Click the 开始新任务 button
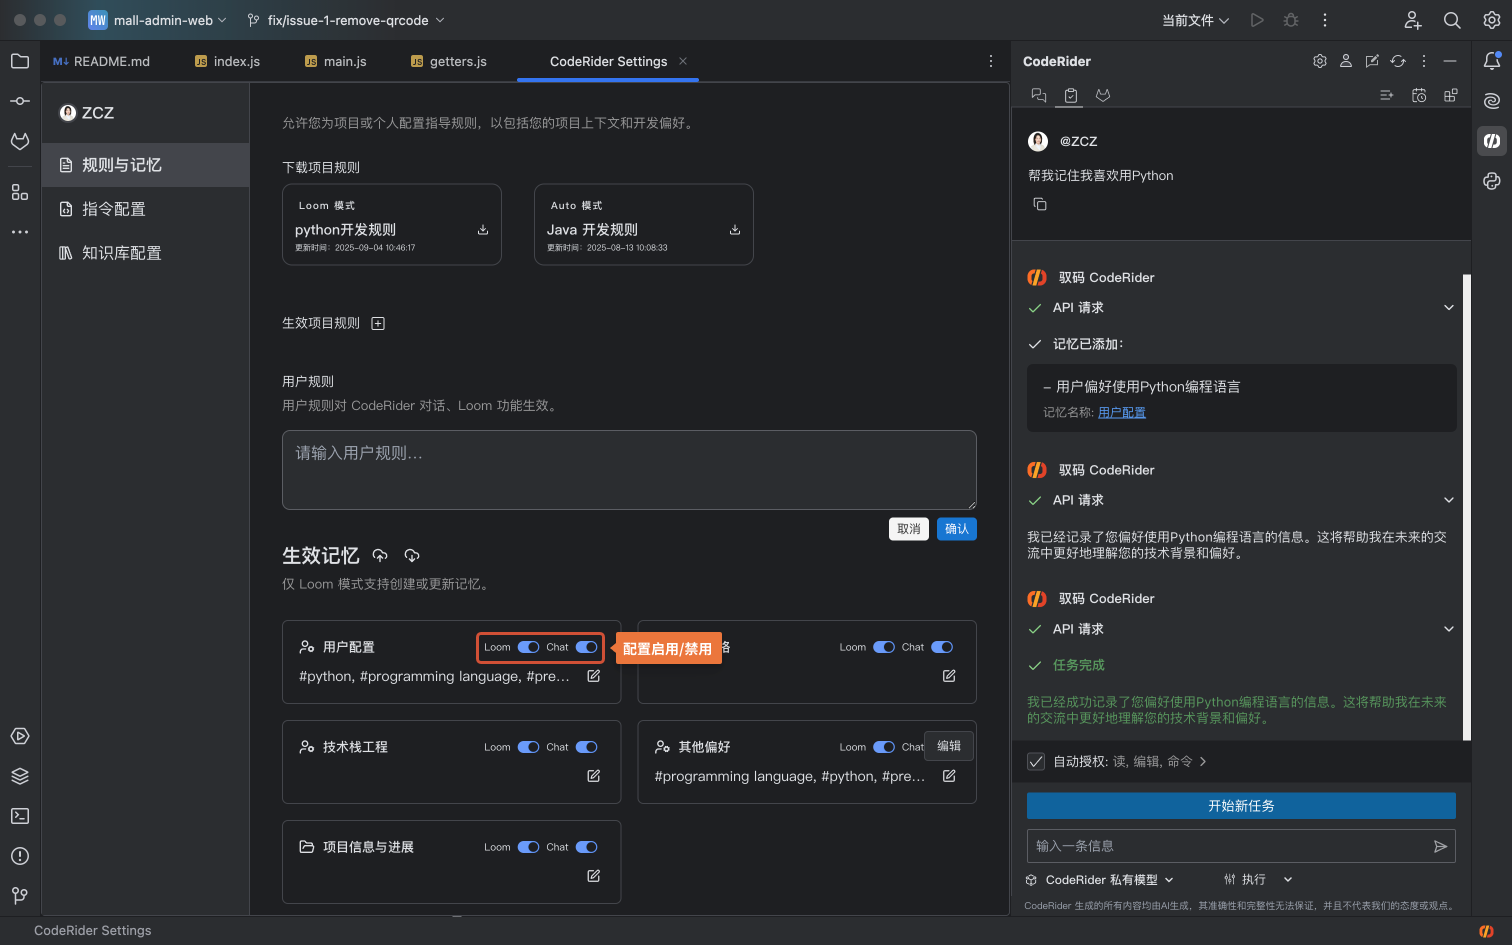 point(1241,806)
